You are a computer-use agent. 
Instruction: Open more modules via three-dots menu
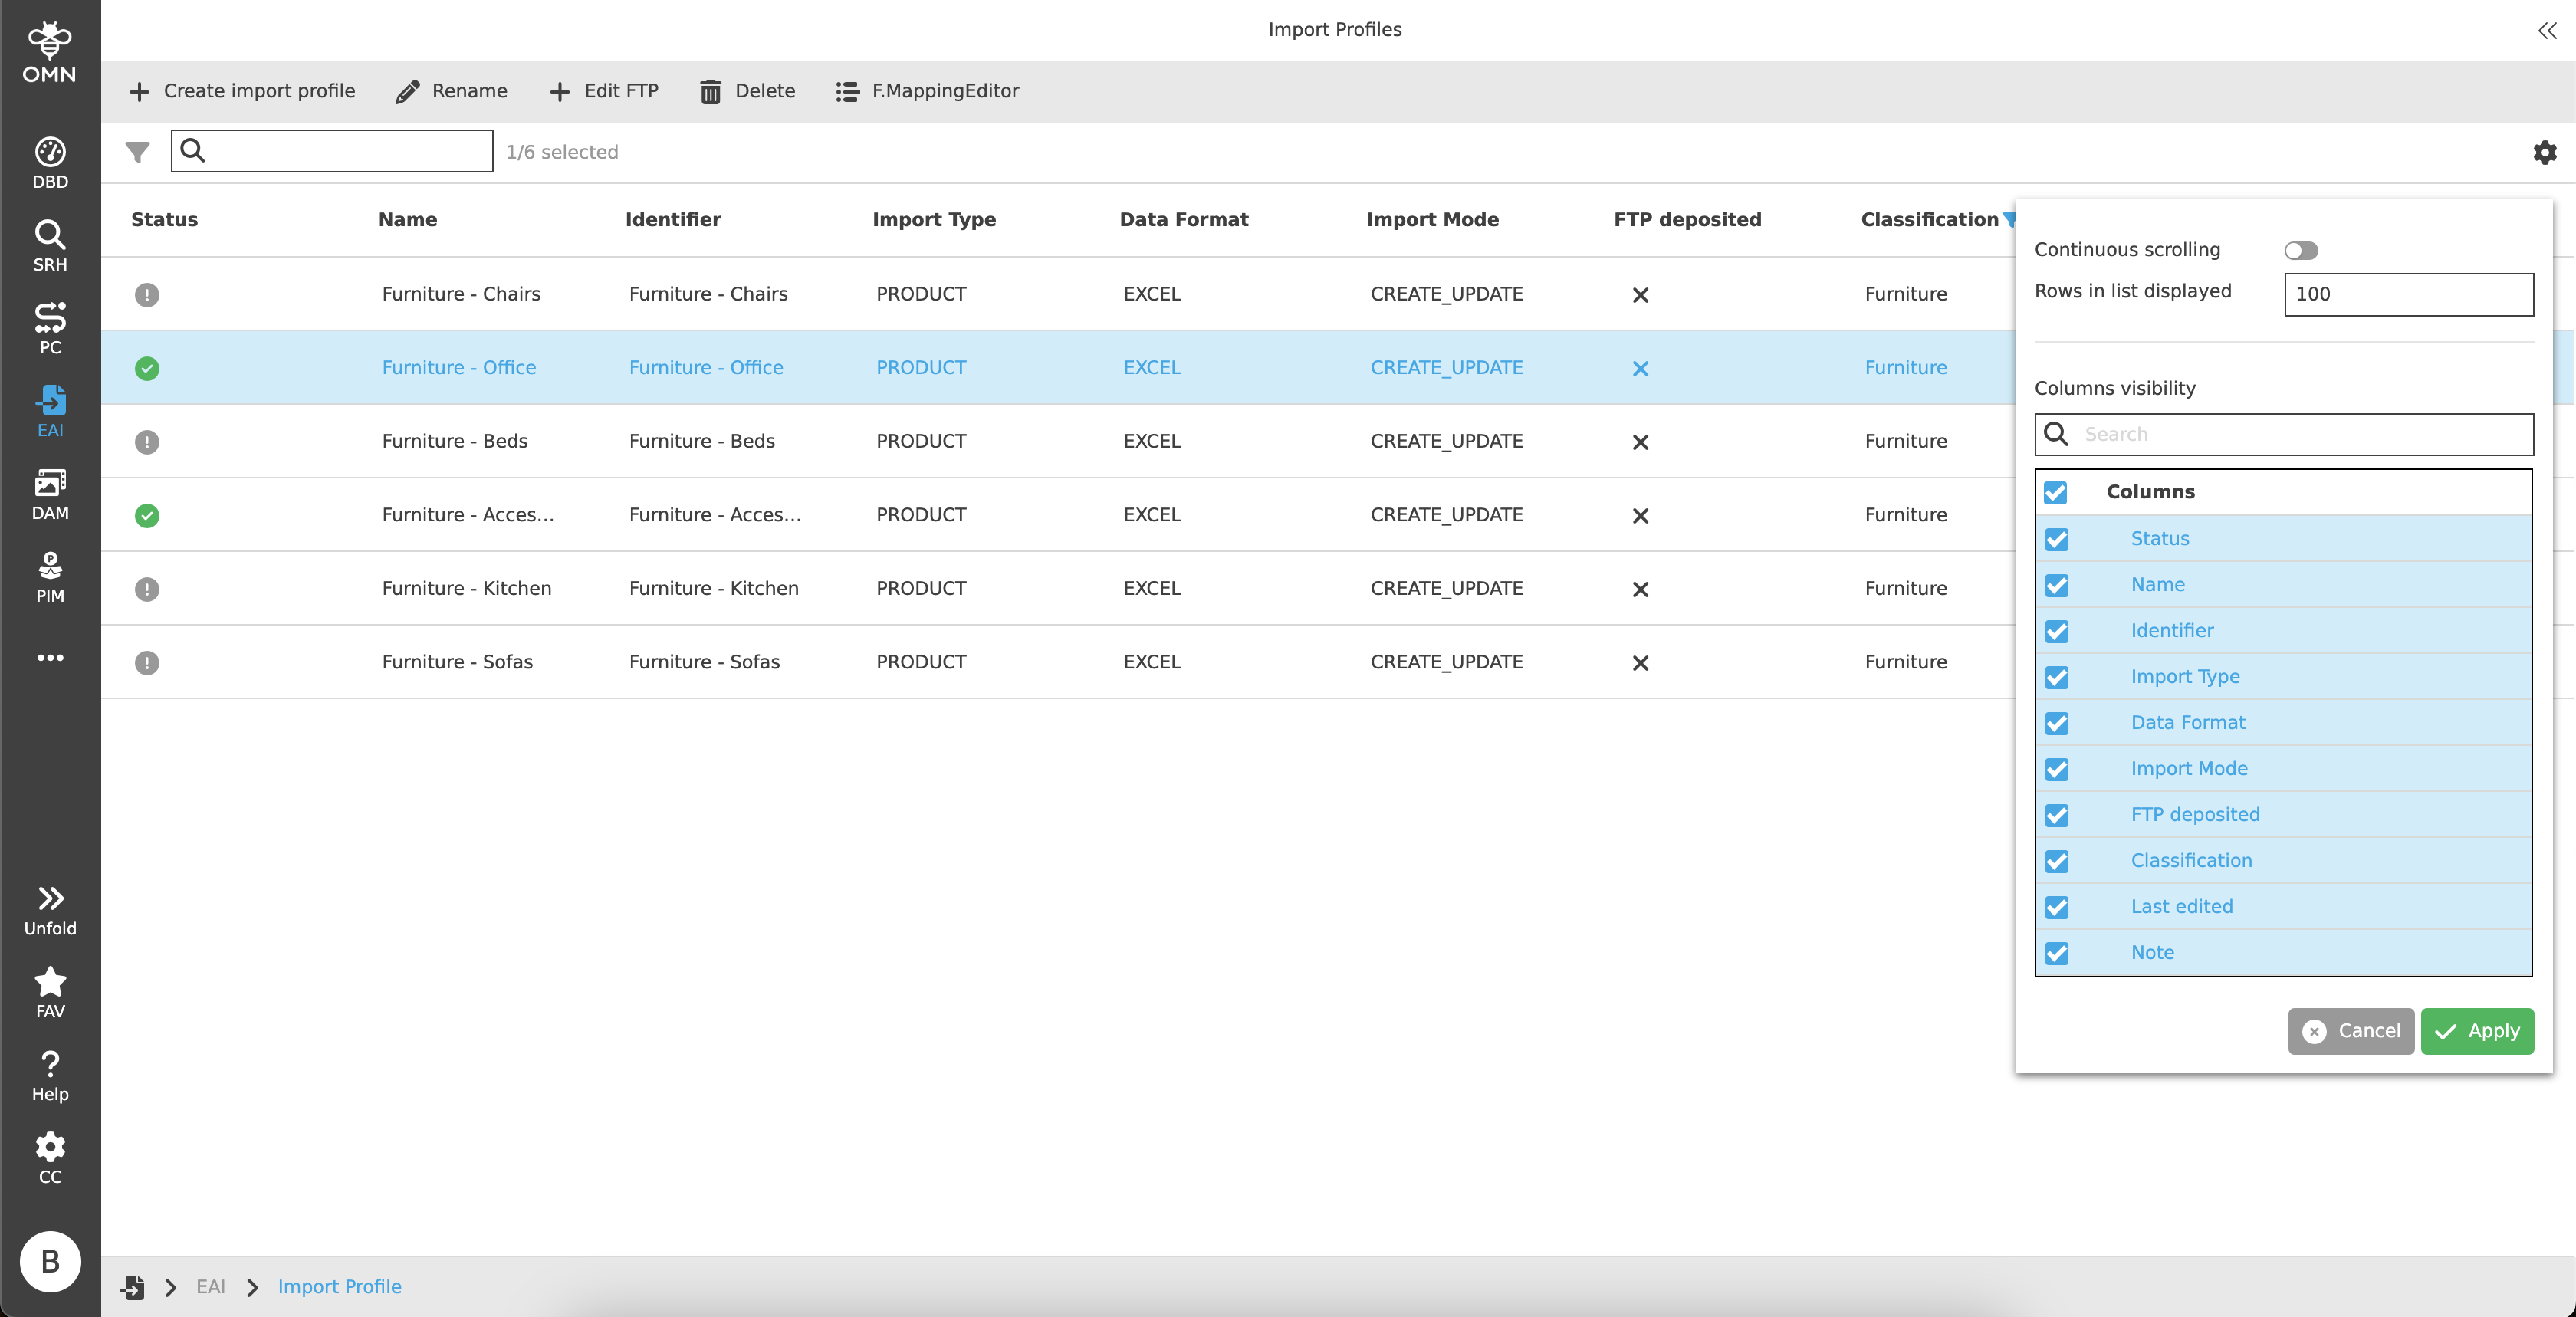[50, 658]
